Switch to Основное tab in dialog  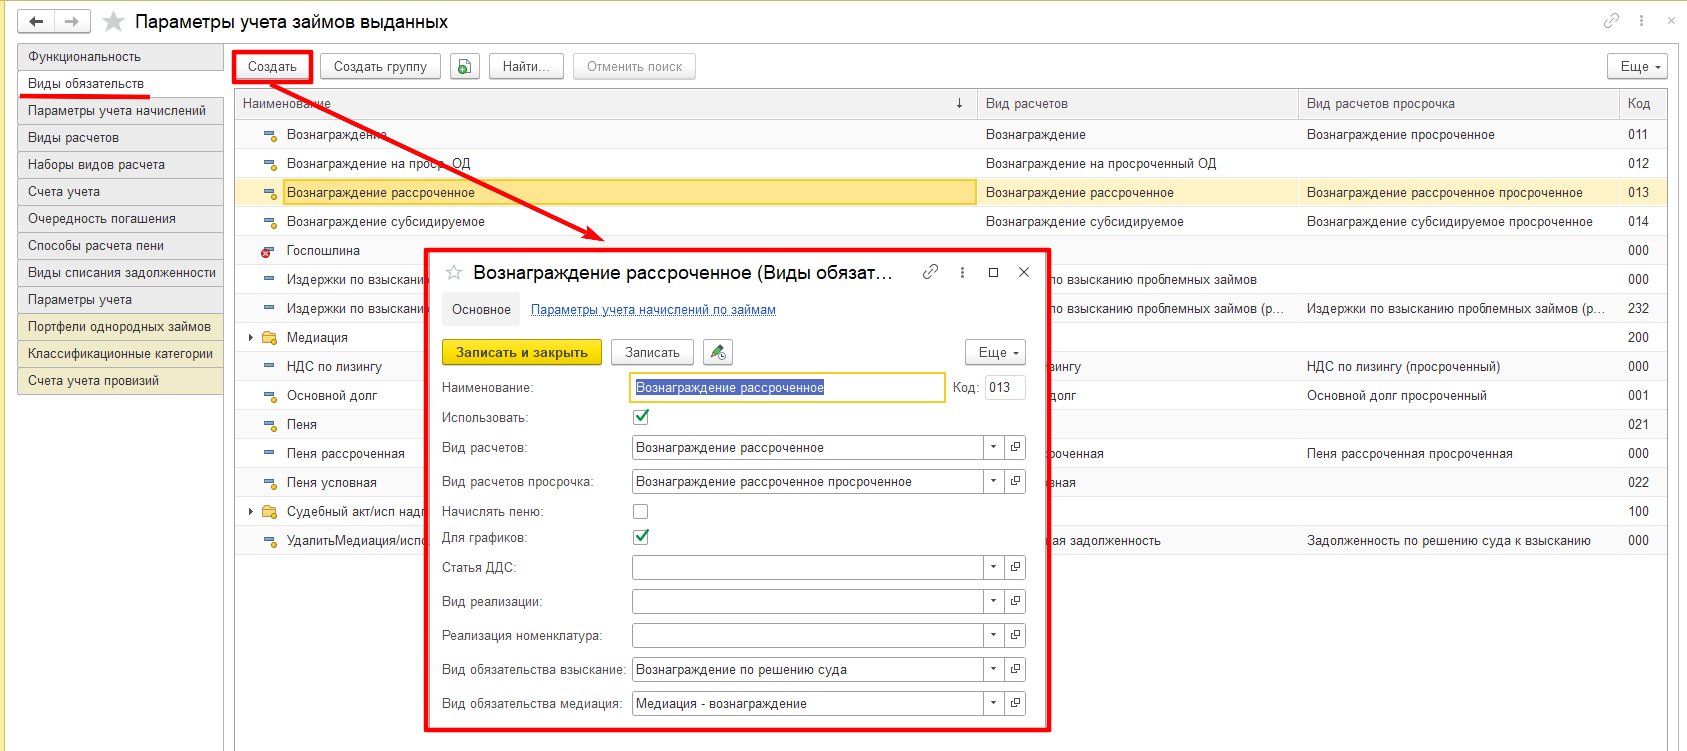[x=481, y=310]
